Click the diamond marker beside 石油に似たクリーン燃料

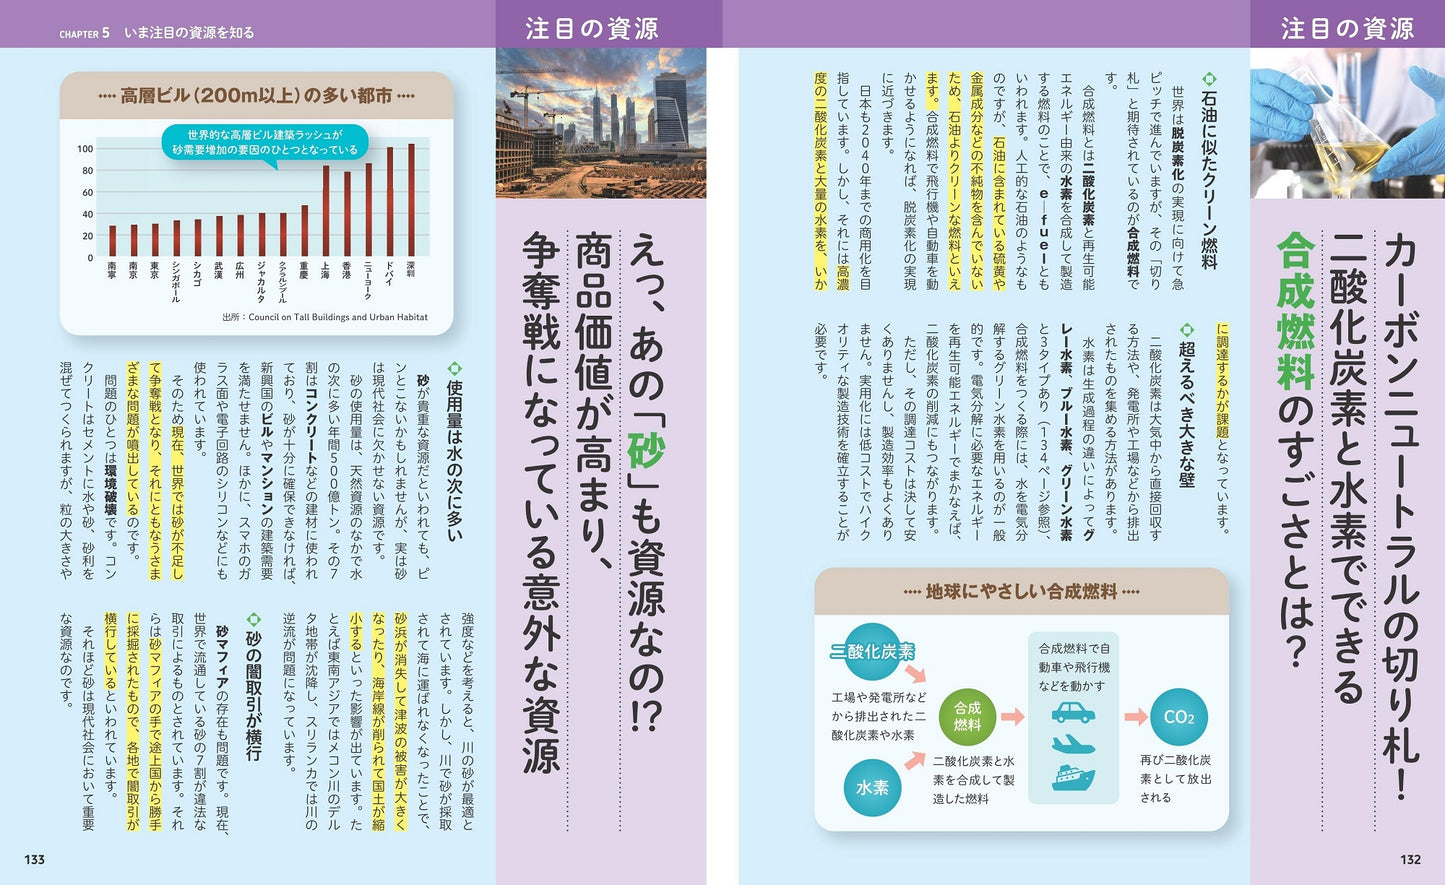tap(1208, 78)
